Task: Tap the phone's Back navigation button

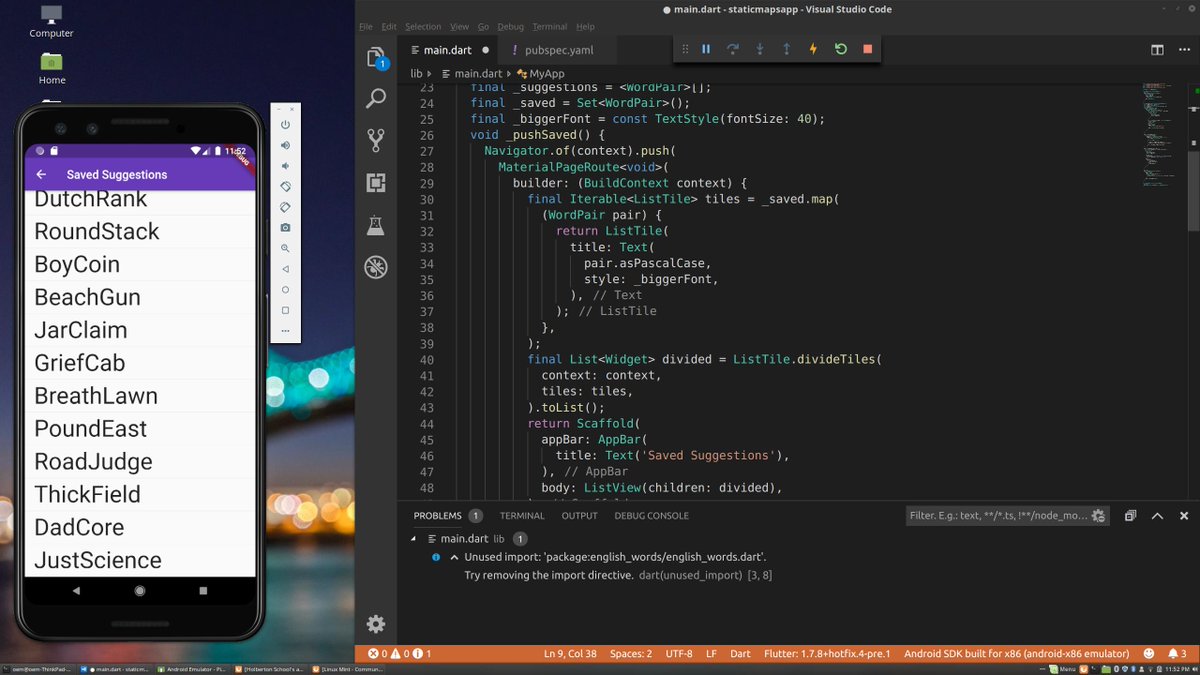Action: [x=77, y=591]
